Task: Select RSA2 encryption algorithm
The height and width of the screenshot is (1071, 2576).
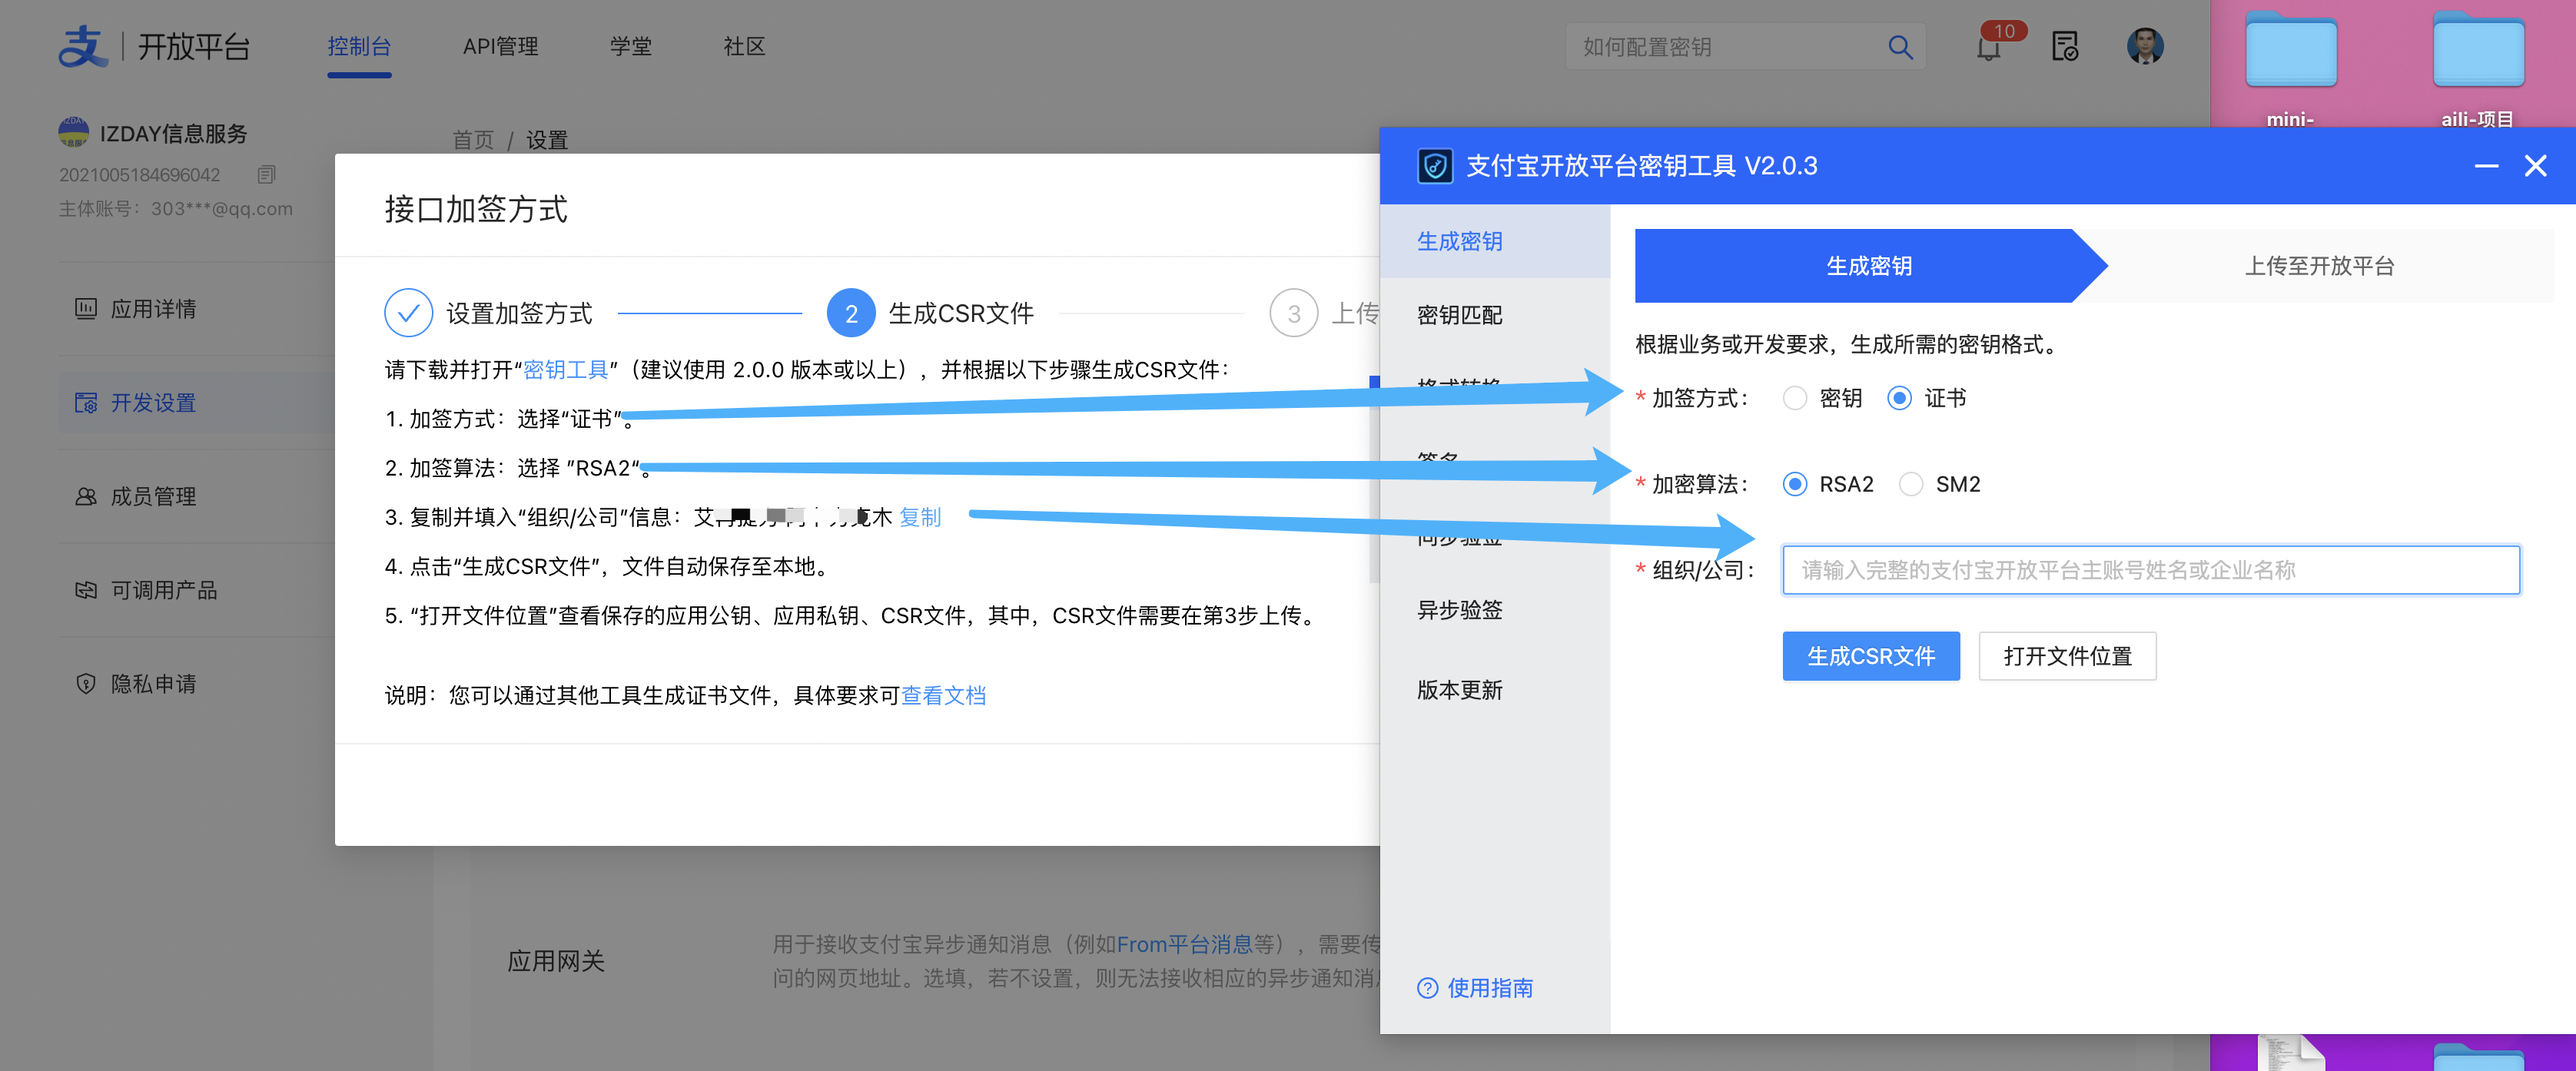Action: tap(1795, 484)
